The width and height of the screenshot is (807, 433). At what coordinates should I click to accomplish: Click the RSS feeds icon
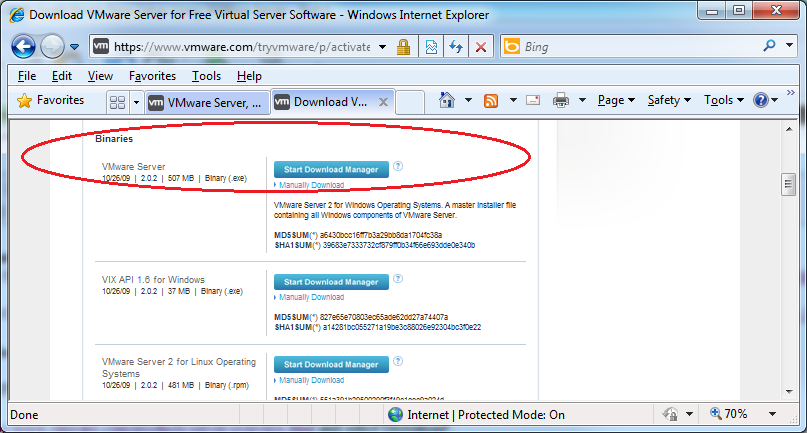coord(491,101)
